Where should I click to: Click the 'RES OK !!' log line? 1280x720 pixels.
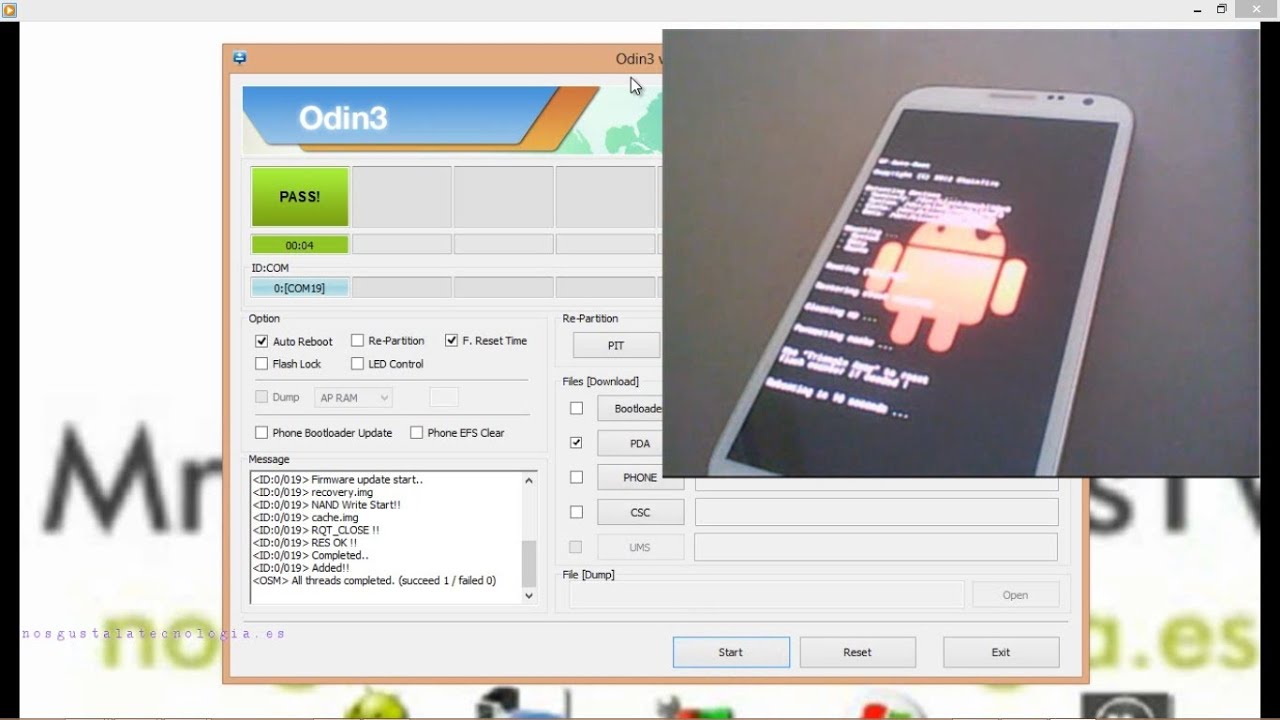point(305,543)
